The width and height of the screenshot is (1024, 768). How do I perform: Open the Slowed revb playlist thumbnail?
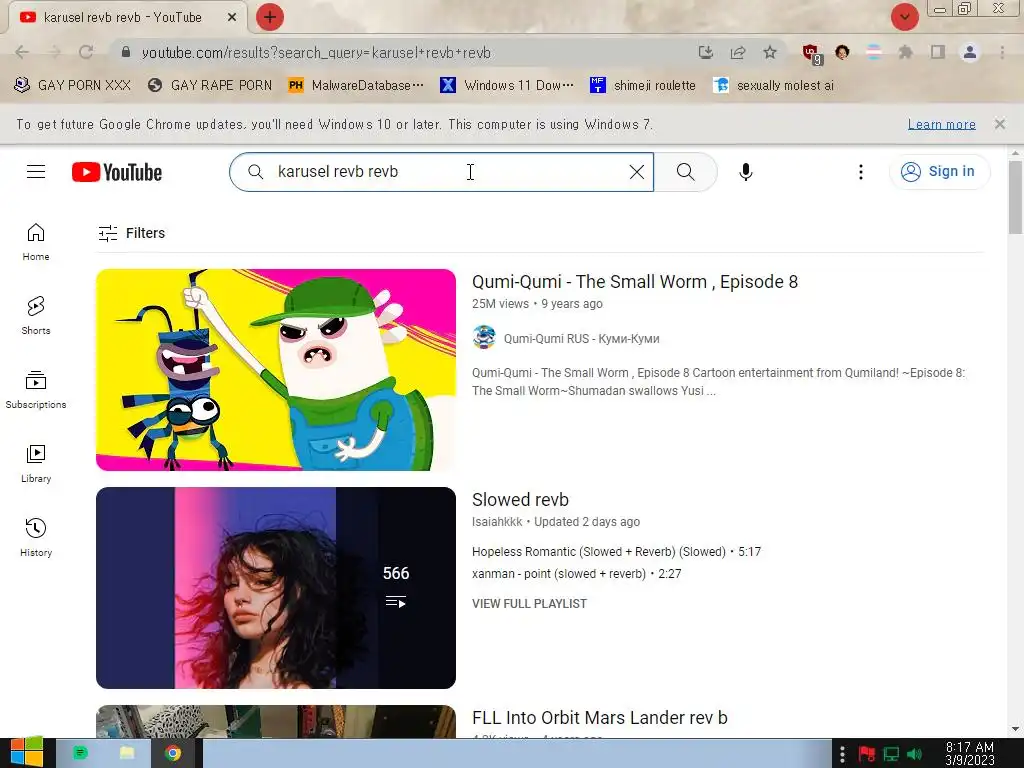pyautogui.click(x=276, y=588)
